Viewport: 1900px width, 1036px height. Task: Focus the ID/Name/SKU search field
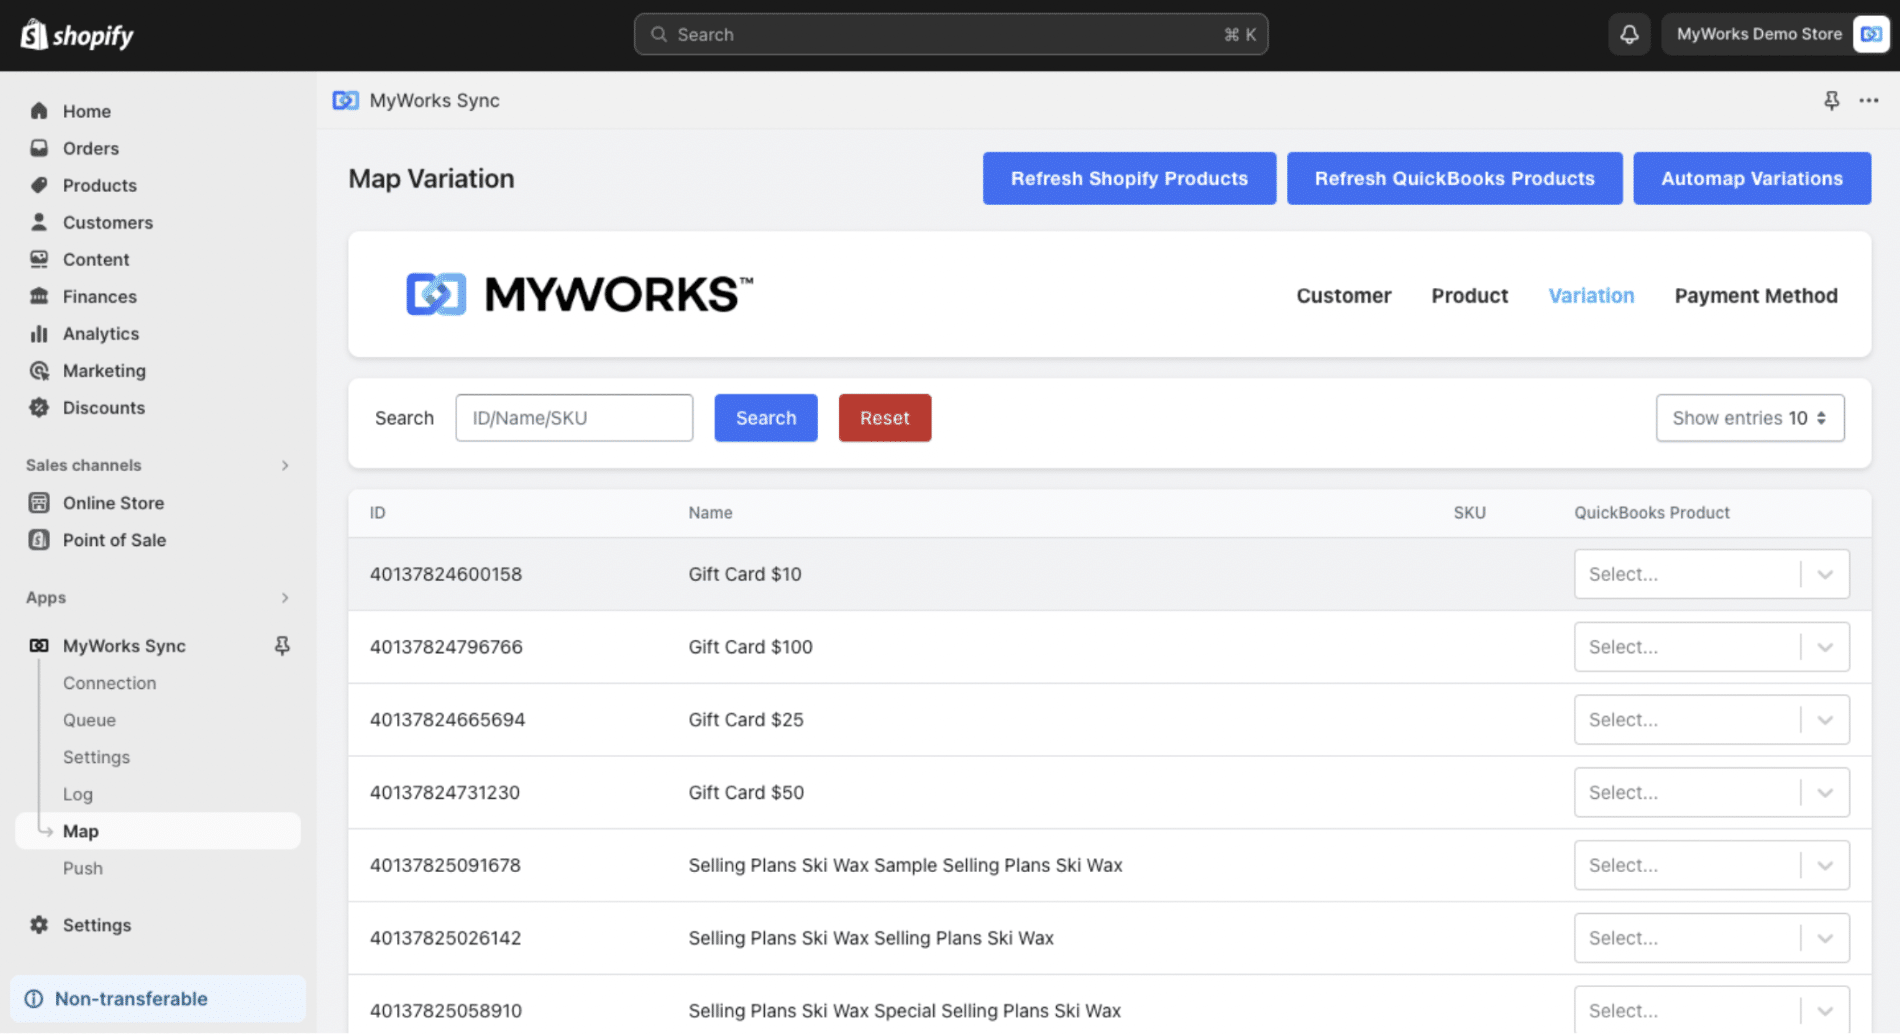(x=574, y=418)
